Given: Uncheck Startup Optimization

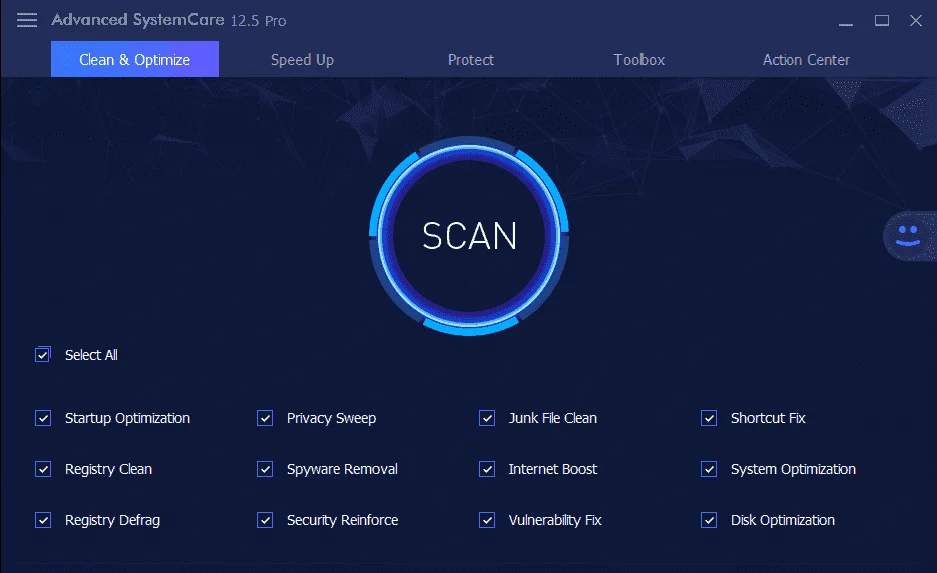Looking at the screenshot, I should 43,418.
